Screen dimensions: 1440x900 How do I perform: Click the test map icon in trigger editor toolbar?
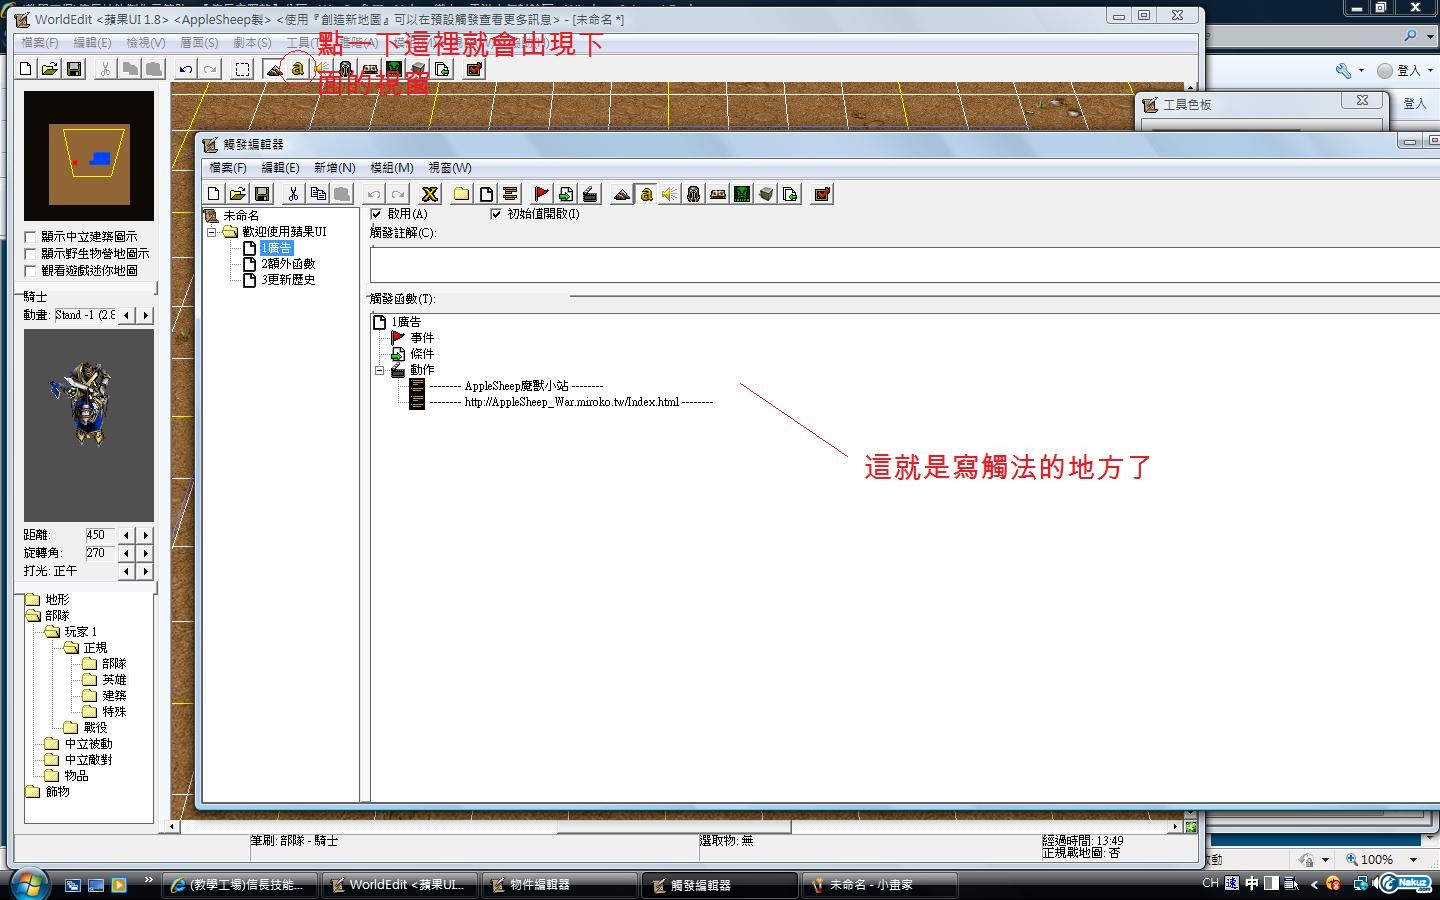point(822,194)
